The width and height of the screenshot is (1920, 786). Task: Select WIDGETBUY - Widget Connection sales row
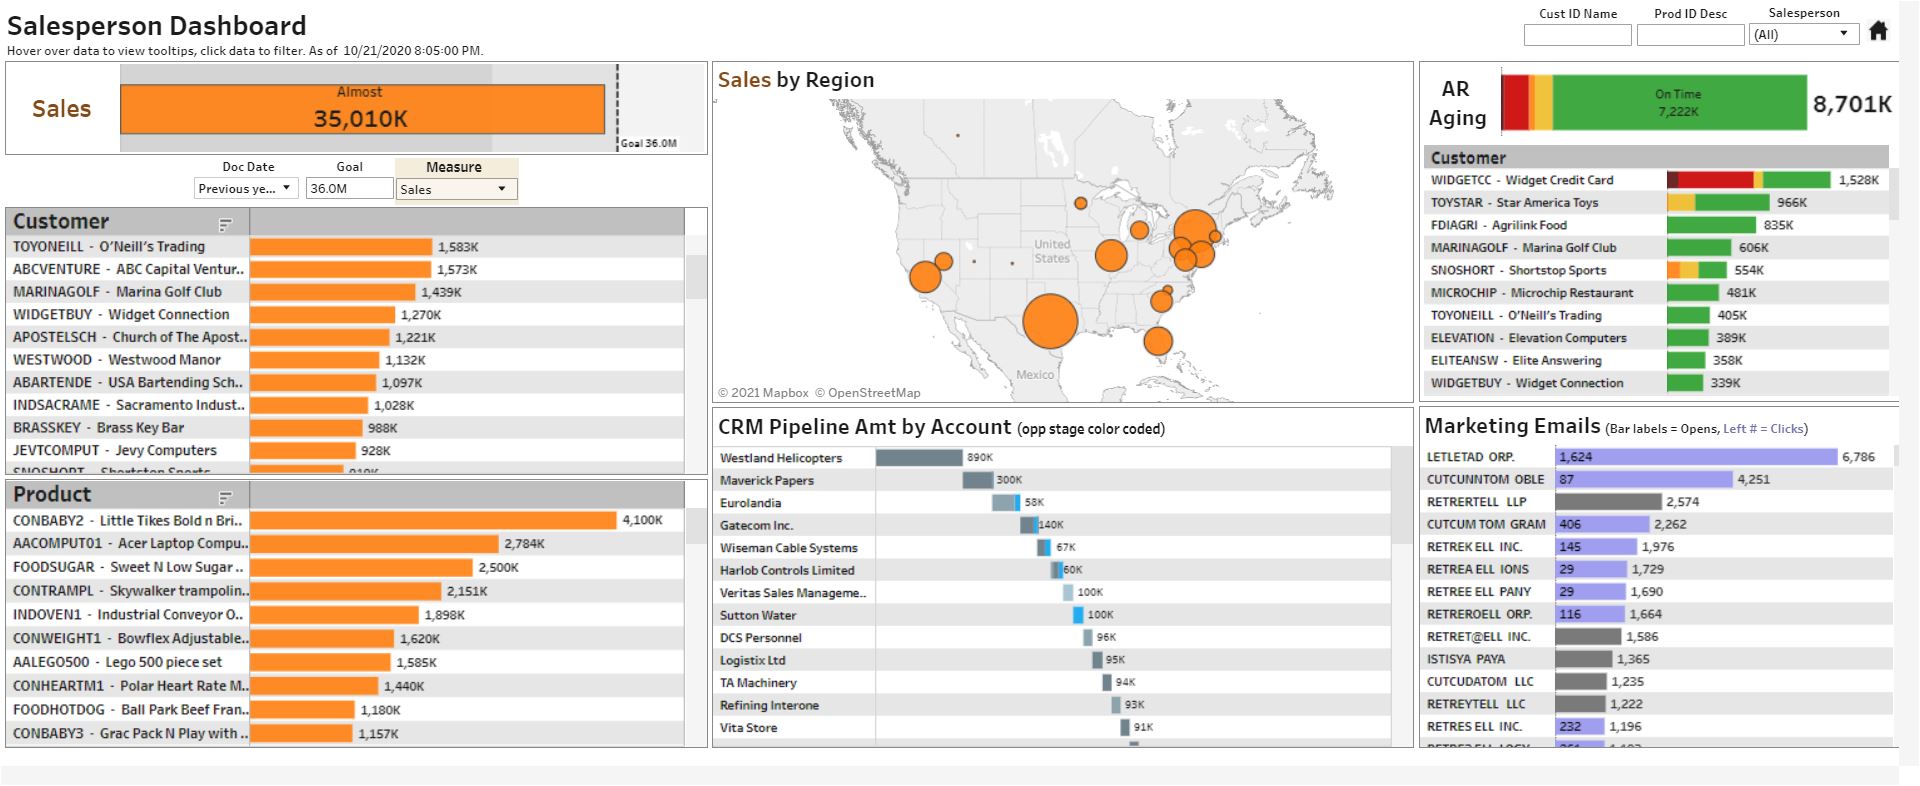point(345,315)
